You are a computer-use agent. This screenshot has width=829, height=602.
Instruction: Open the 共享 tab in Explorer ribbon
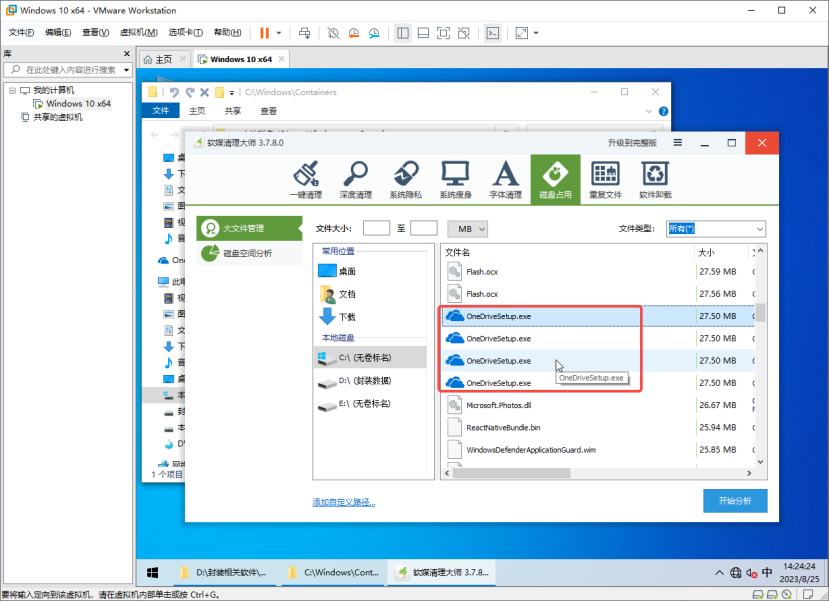(233, 111)
